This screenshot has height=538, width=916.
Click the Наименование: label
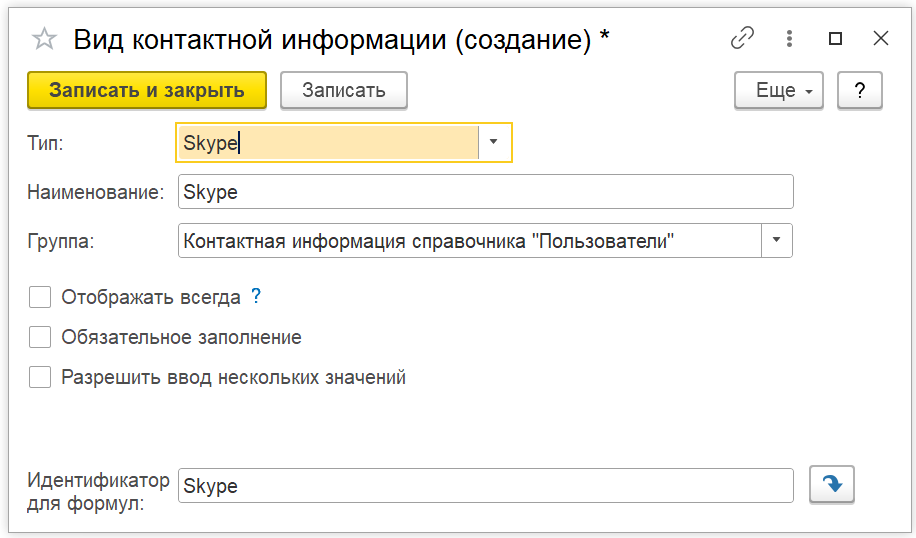[x=96, y=192]
